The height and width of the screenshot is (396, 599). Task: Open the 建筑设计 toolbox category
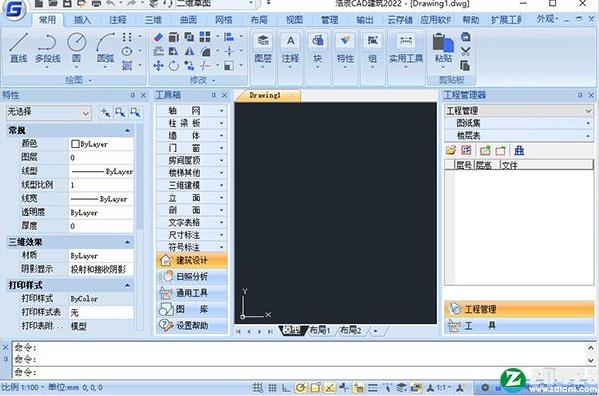(192, 260)
